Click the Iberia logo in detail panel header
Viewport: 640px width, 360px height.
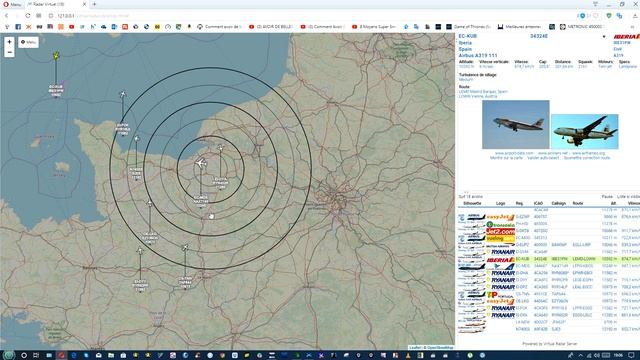[x=627, y=37]
